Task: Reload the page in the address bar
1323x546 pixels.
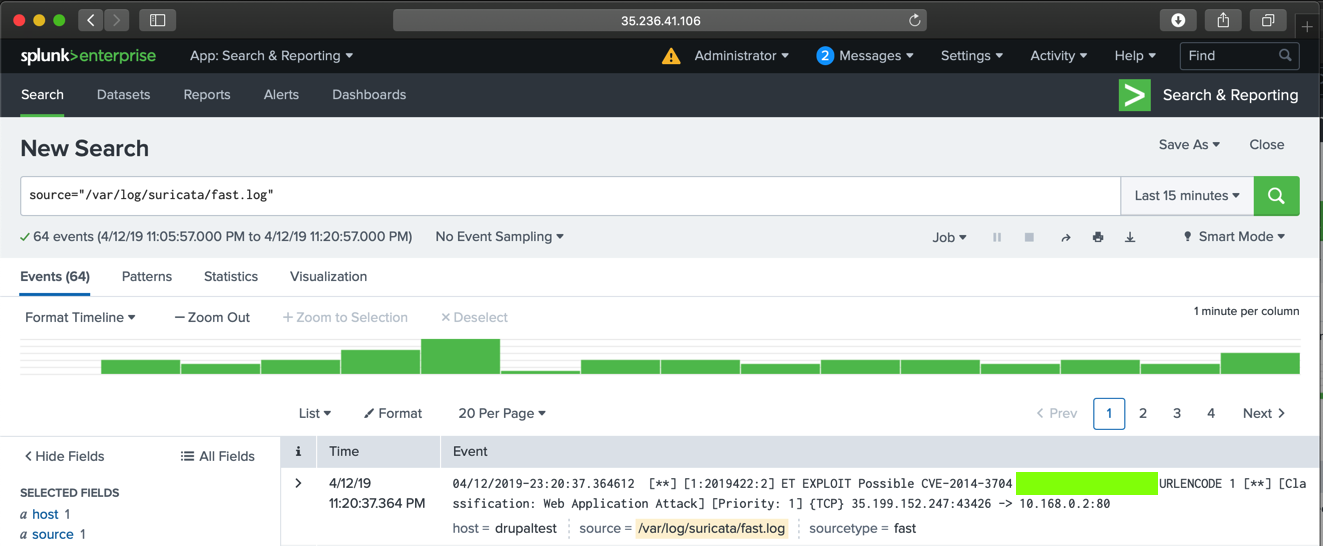Action: point(914,20)
